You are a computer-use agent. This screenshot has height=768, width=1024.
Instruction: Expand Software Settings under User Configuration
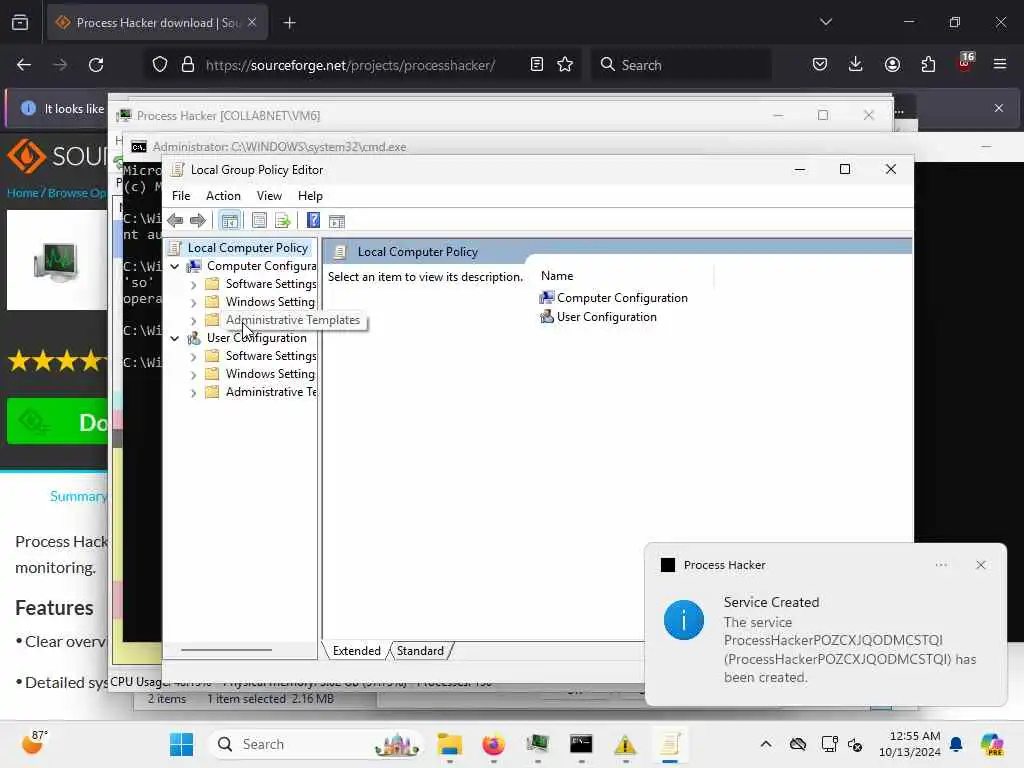(x=193, y=357)
